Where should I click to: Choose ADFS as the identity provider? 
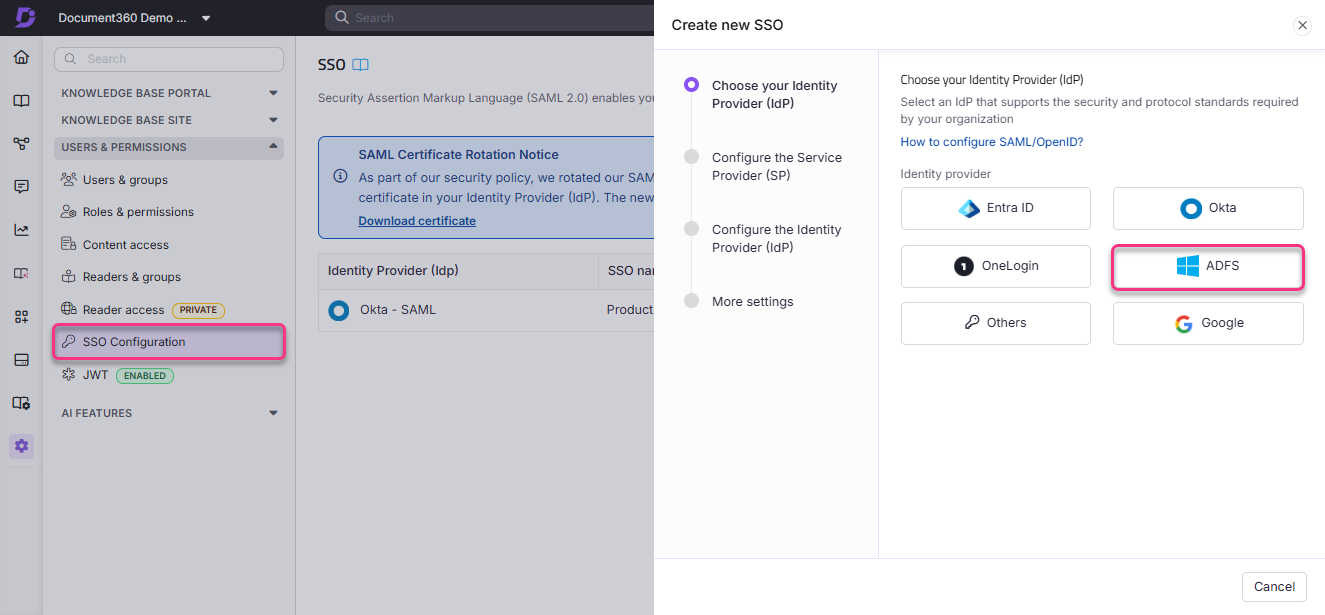pos(1207,266)
